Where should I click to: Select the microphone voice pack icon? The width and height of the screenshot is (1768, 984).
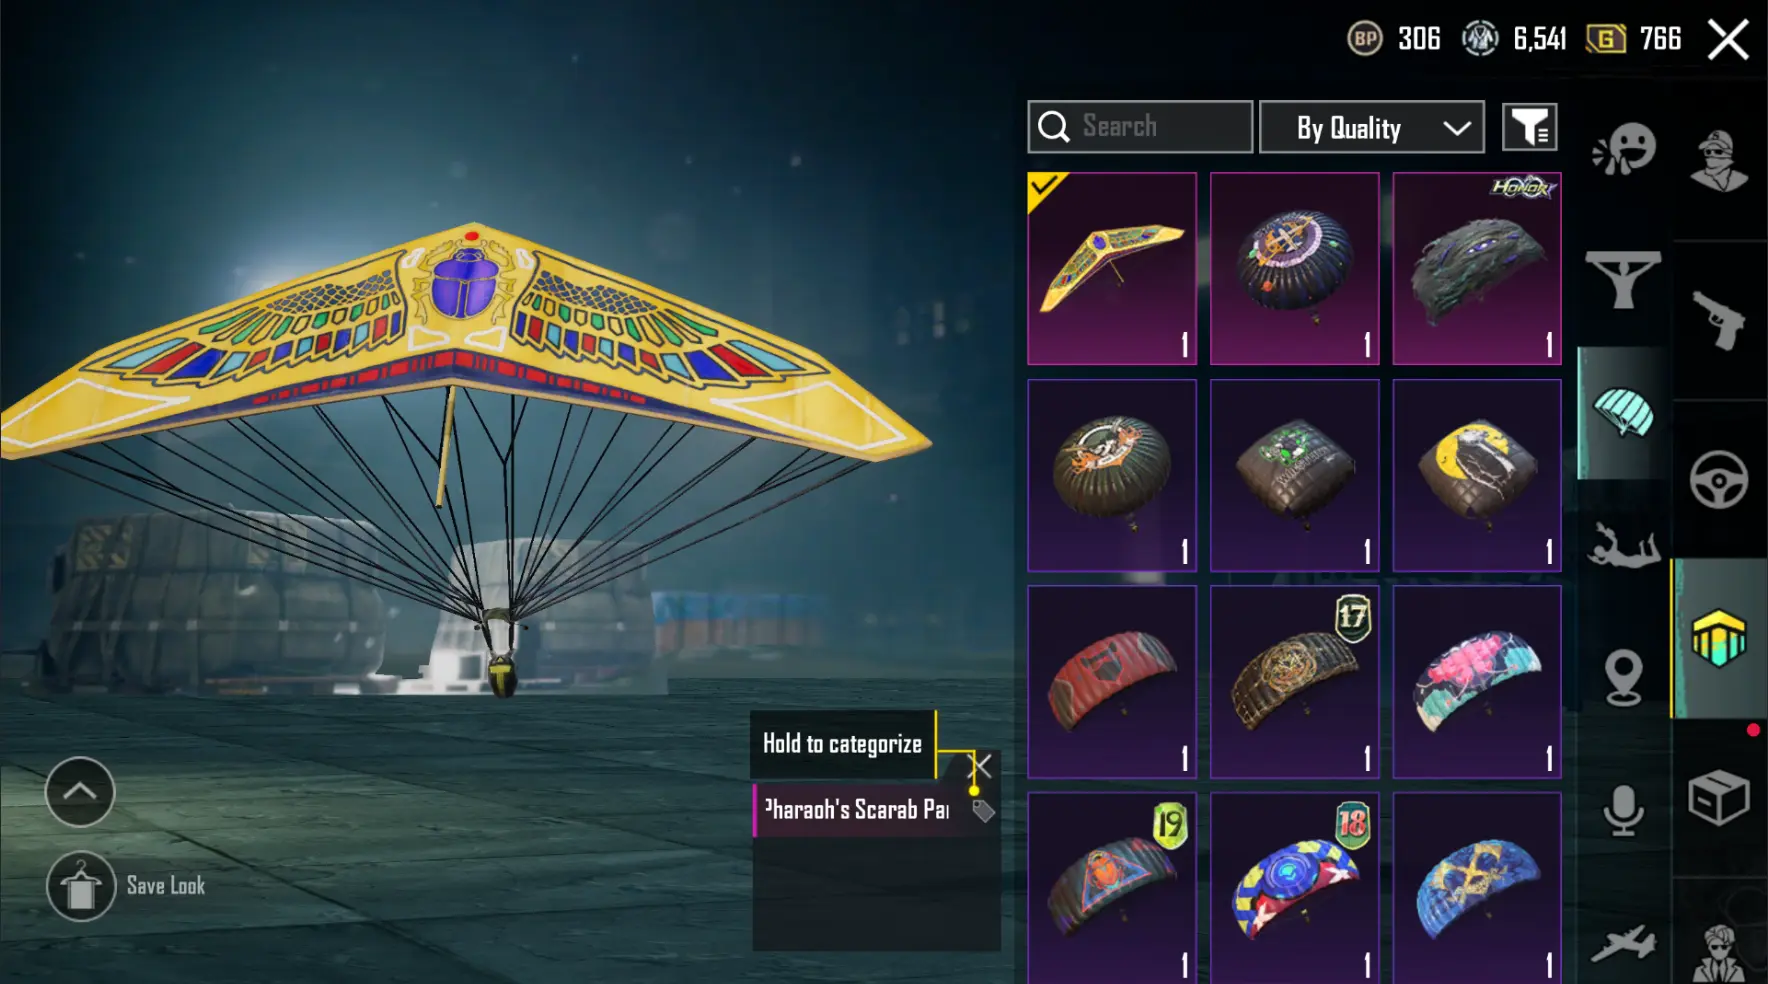[x=1623, y=810]
